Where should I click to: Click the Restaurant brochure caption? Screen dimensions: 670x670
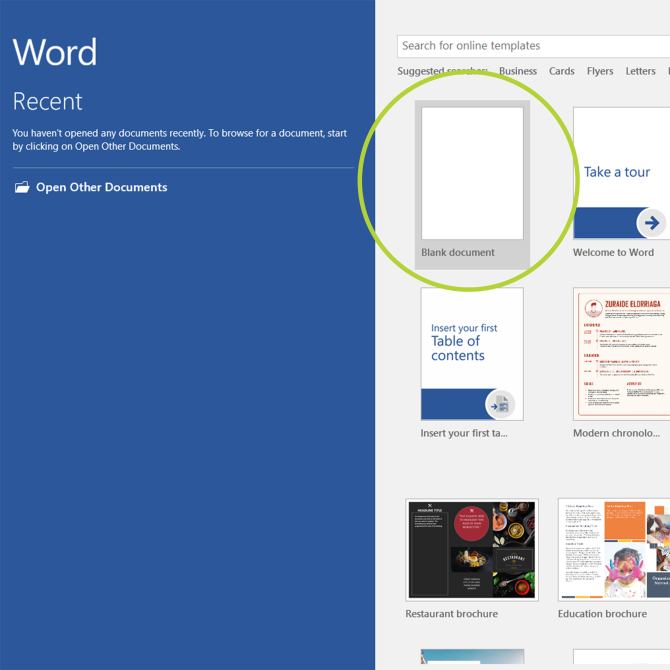tap(452, 614)
